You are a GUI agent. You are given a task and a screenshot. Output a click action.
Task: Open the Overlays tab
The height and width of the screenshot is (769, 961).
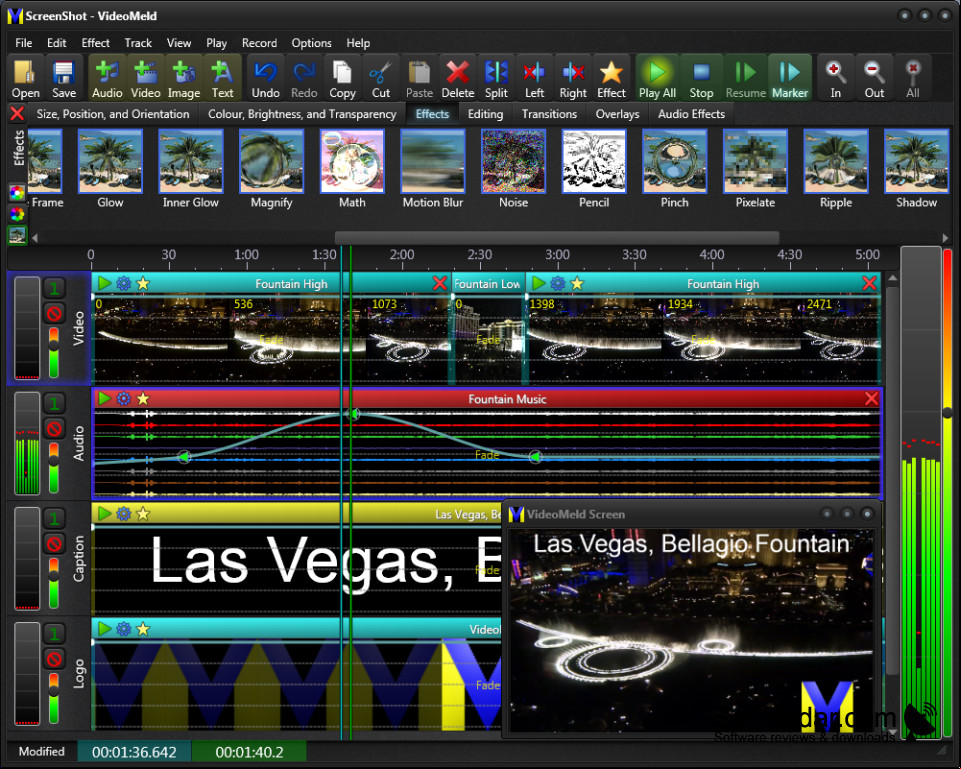(x=617, y=114)
